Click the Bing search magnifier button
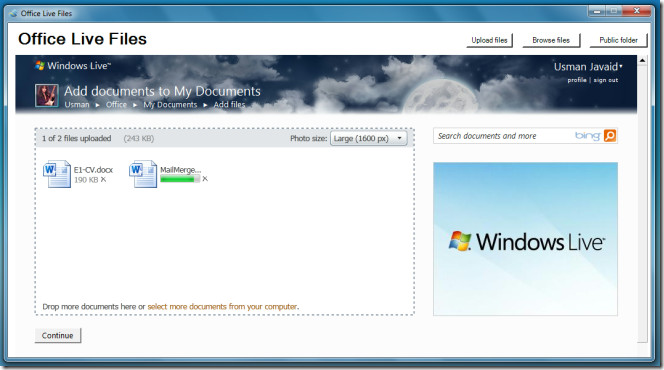 [x=610, y=136]
